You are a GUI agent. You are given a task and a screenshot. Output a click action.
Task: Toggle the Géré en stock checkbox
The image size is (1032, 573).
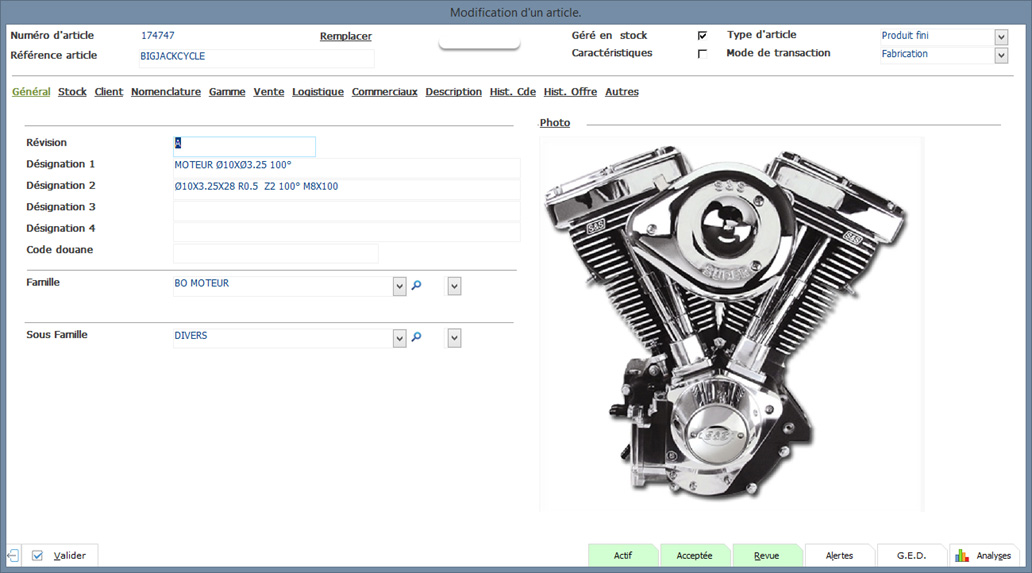pos(702,36)
